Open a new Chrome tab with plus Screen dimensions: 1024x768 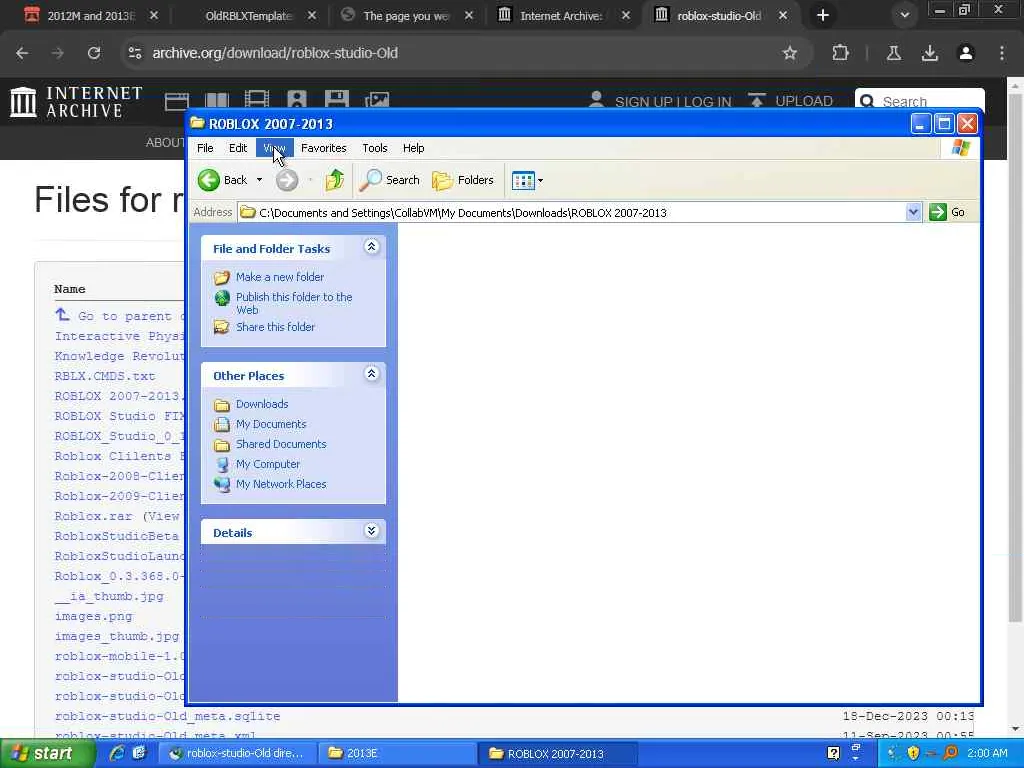point(823,15)
